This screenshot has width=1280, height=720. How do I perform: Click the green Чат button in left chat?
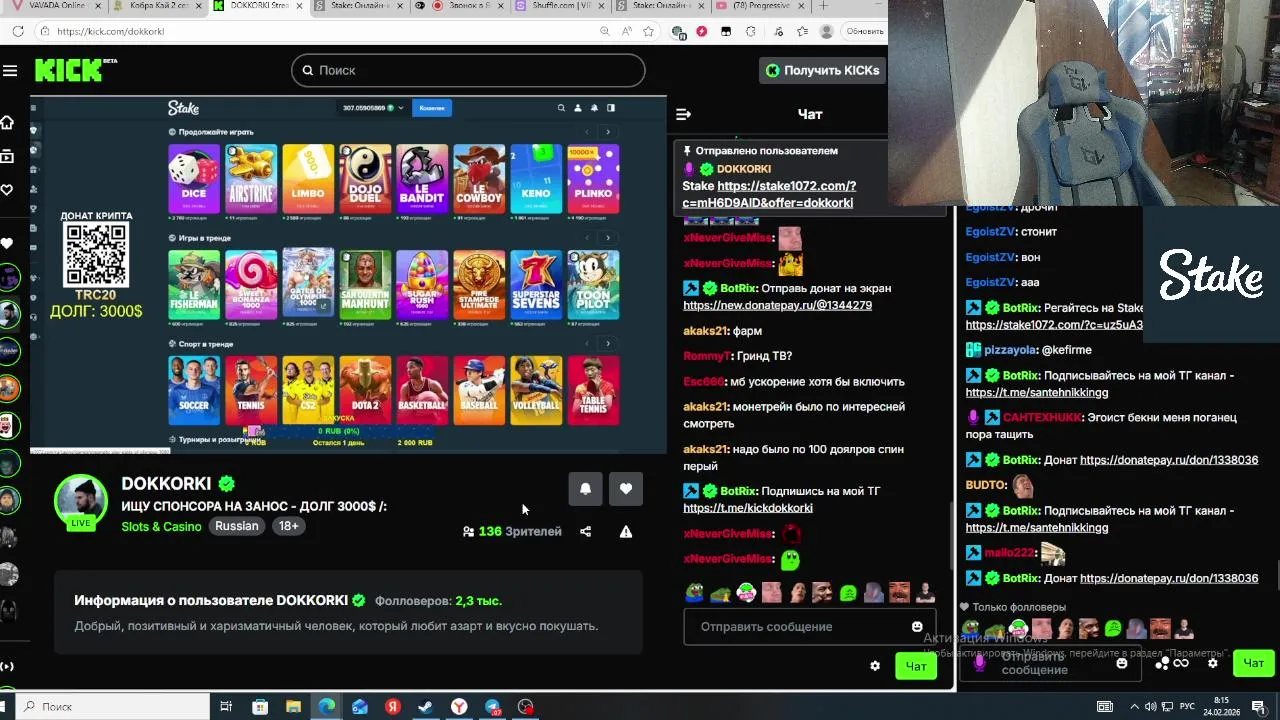point(916,666)
